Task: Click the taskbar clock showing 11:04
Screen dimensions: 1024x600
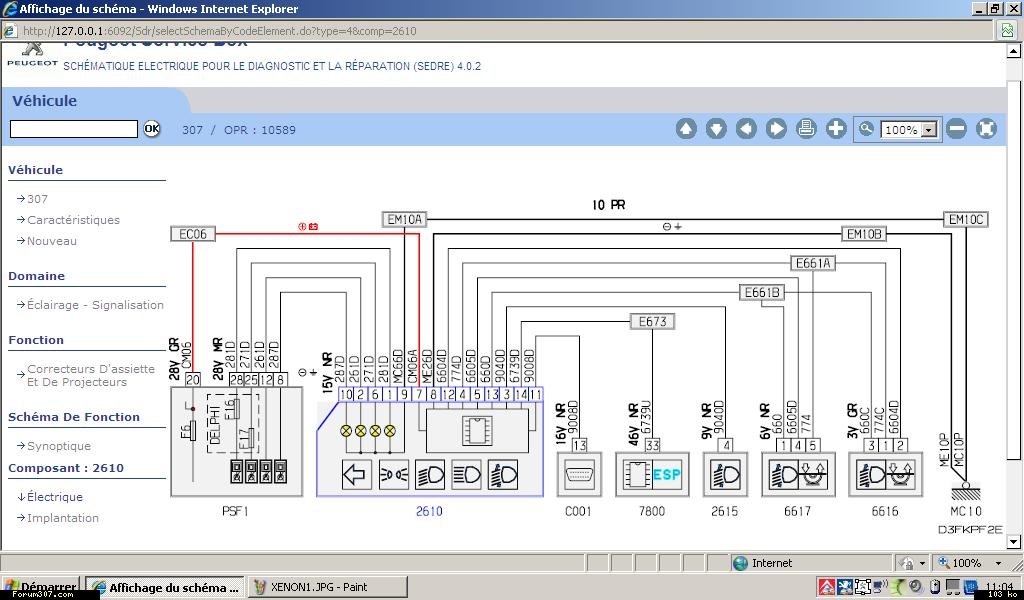Action: (x=999, y=586)
